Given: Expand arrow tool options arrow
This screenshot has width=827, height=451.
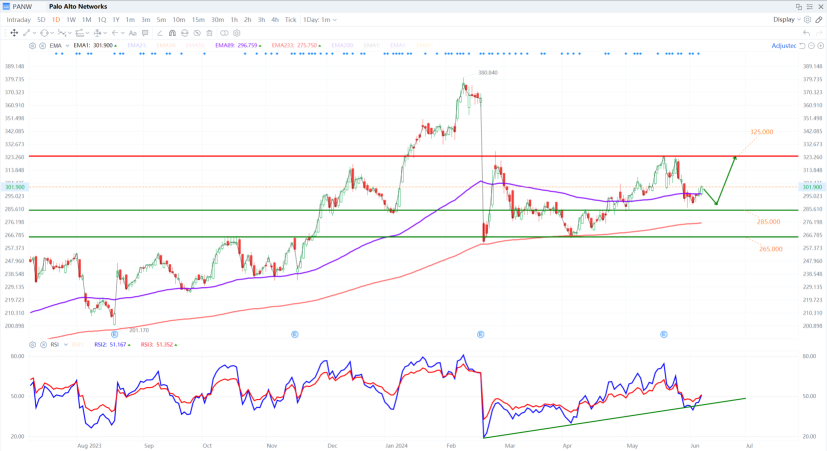Looking at the screenshot, I should tap(123, 33).
